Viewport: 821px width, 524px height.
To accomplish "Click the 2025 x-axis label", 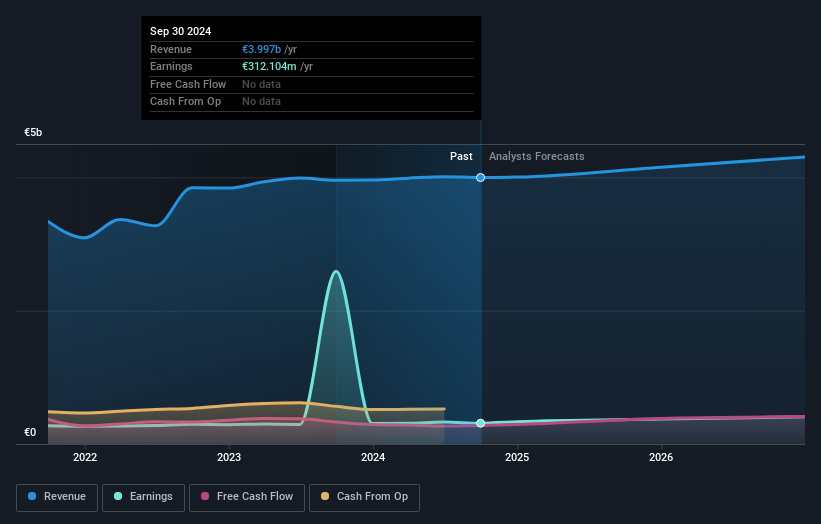I will point(517,457).
